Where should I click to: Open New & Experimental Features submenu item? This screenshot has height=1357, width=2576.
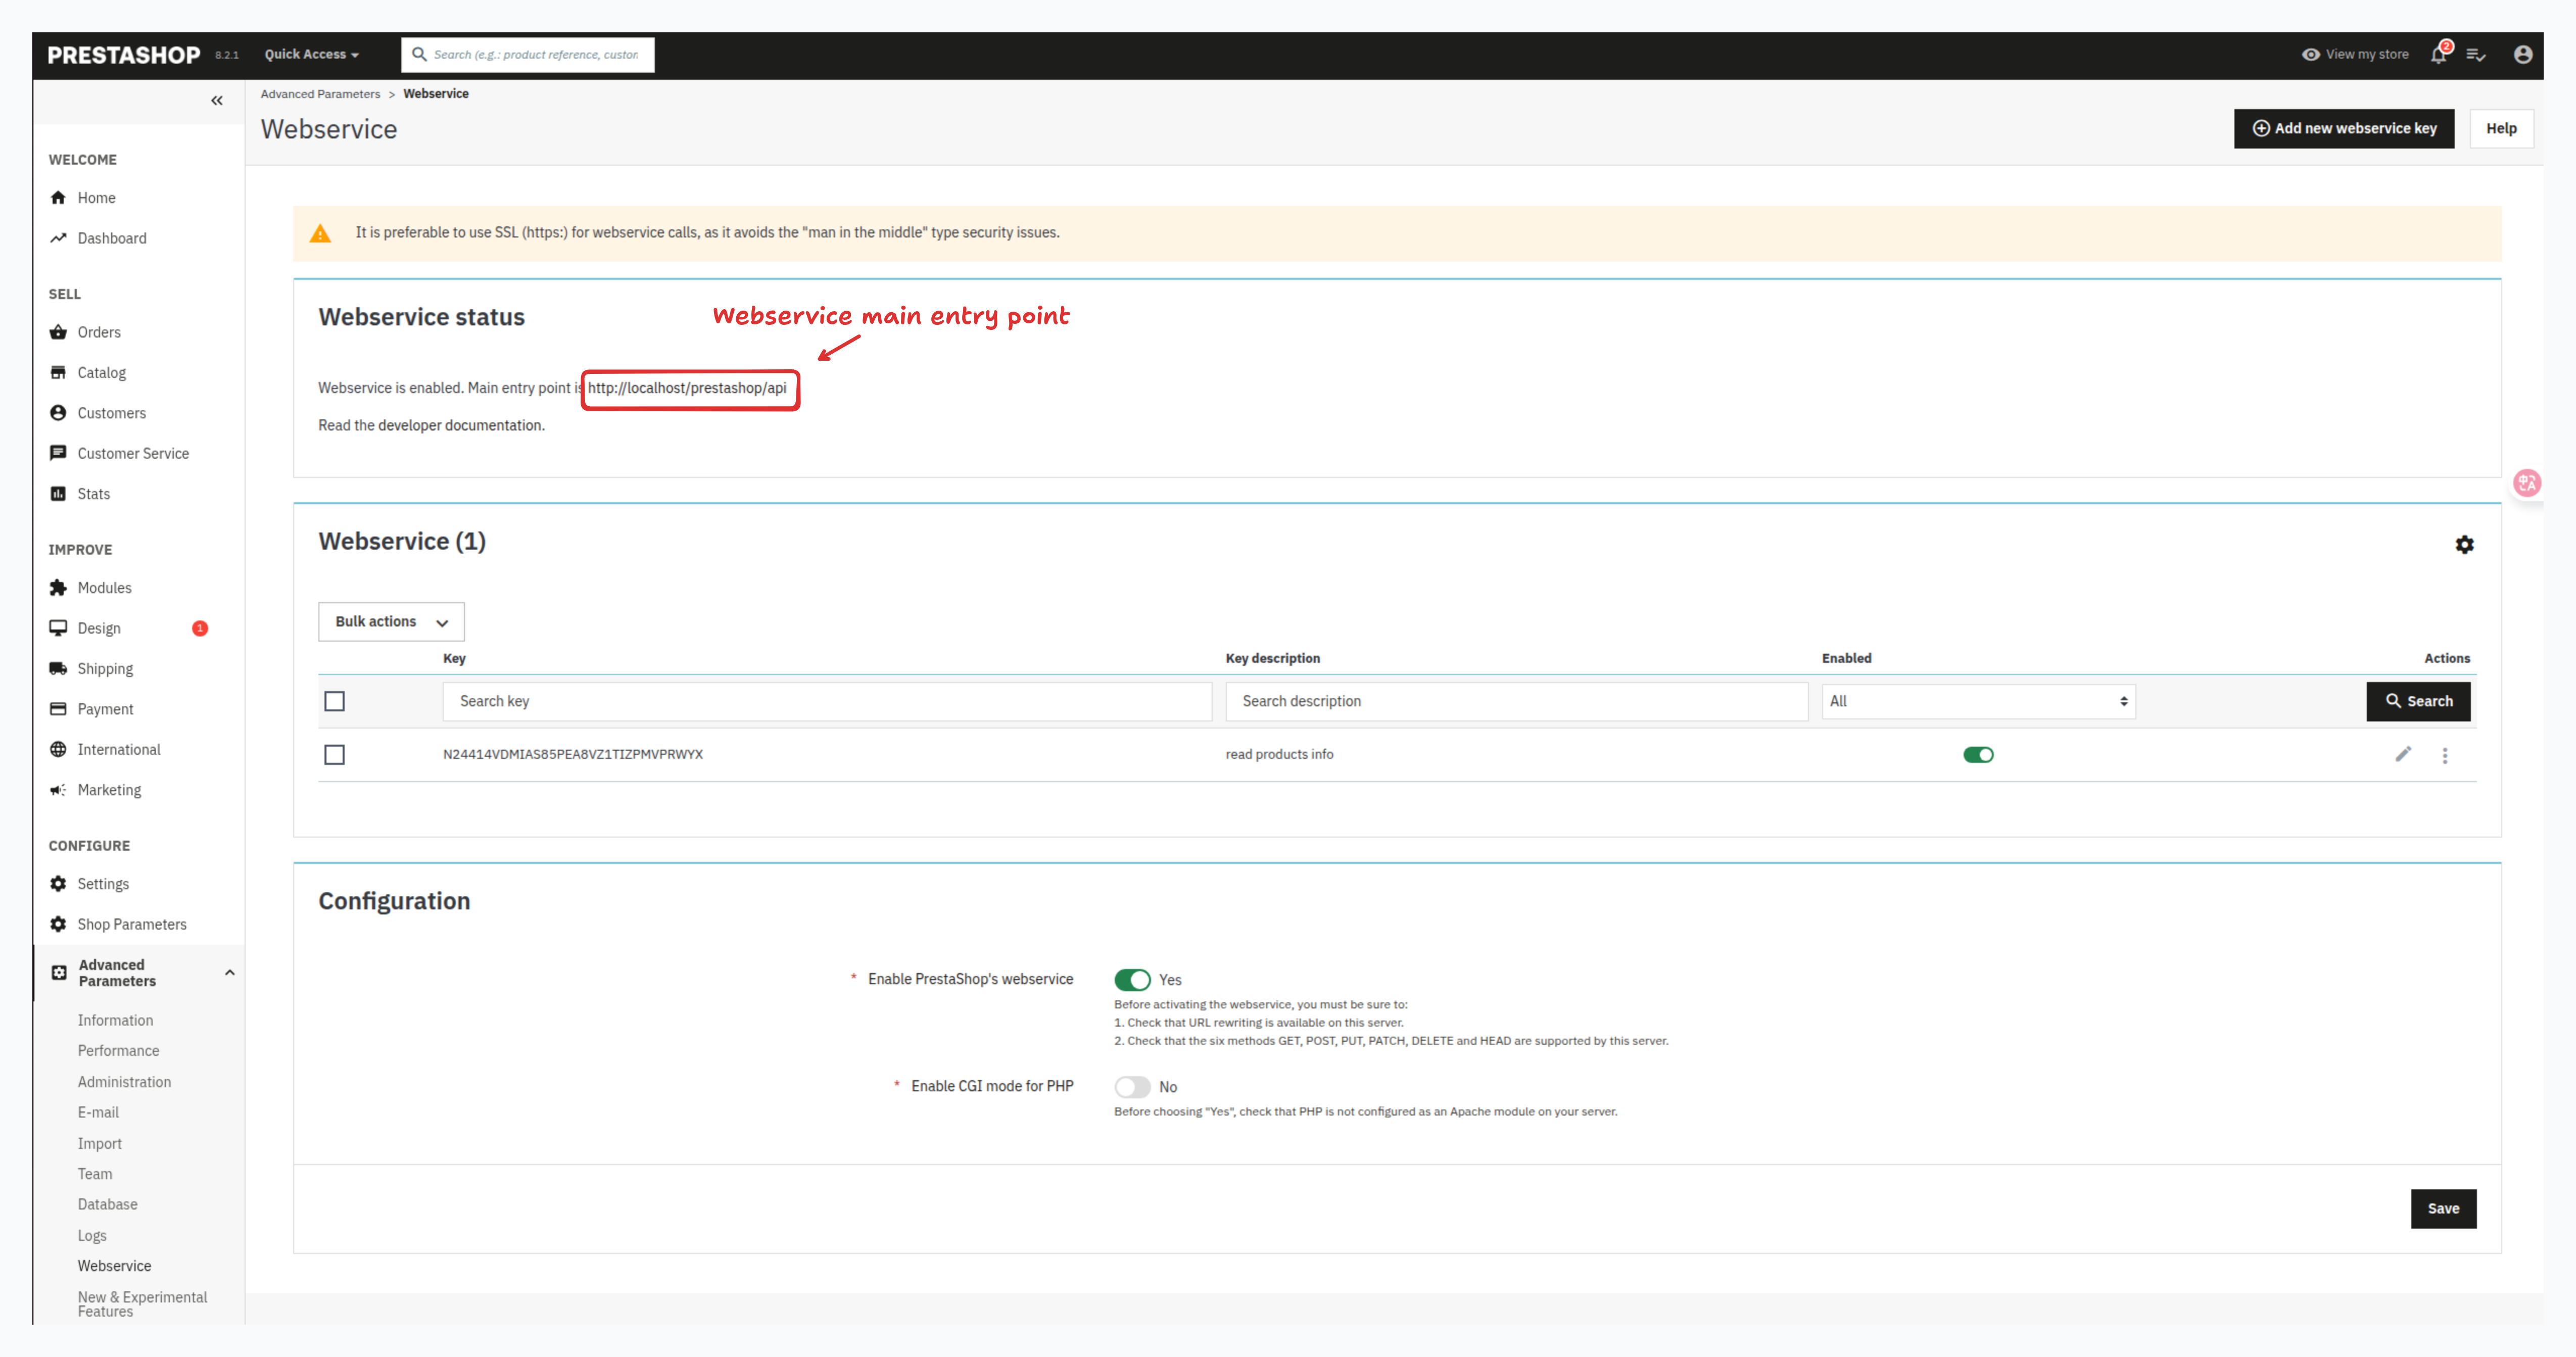coord(142,1304)
